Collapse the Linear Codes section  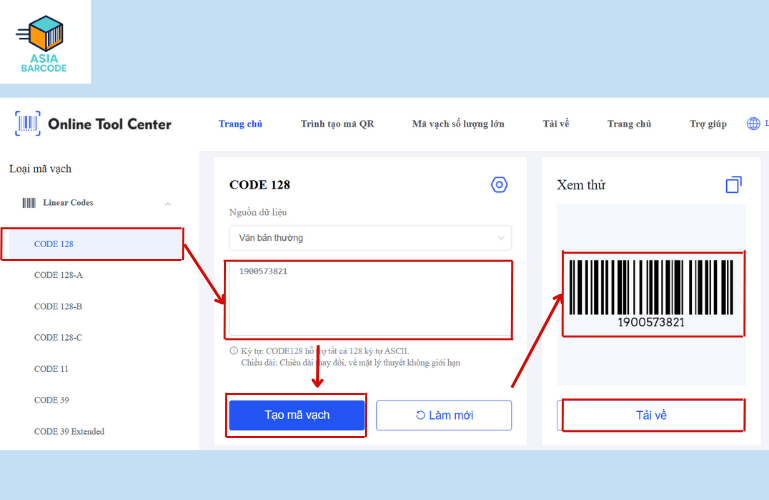168,203
